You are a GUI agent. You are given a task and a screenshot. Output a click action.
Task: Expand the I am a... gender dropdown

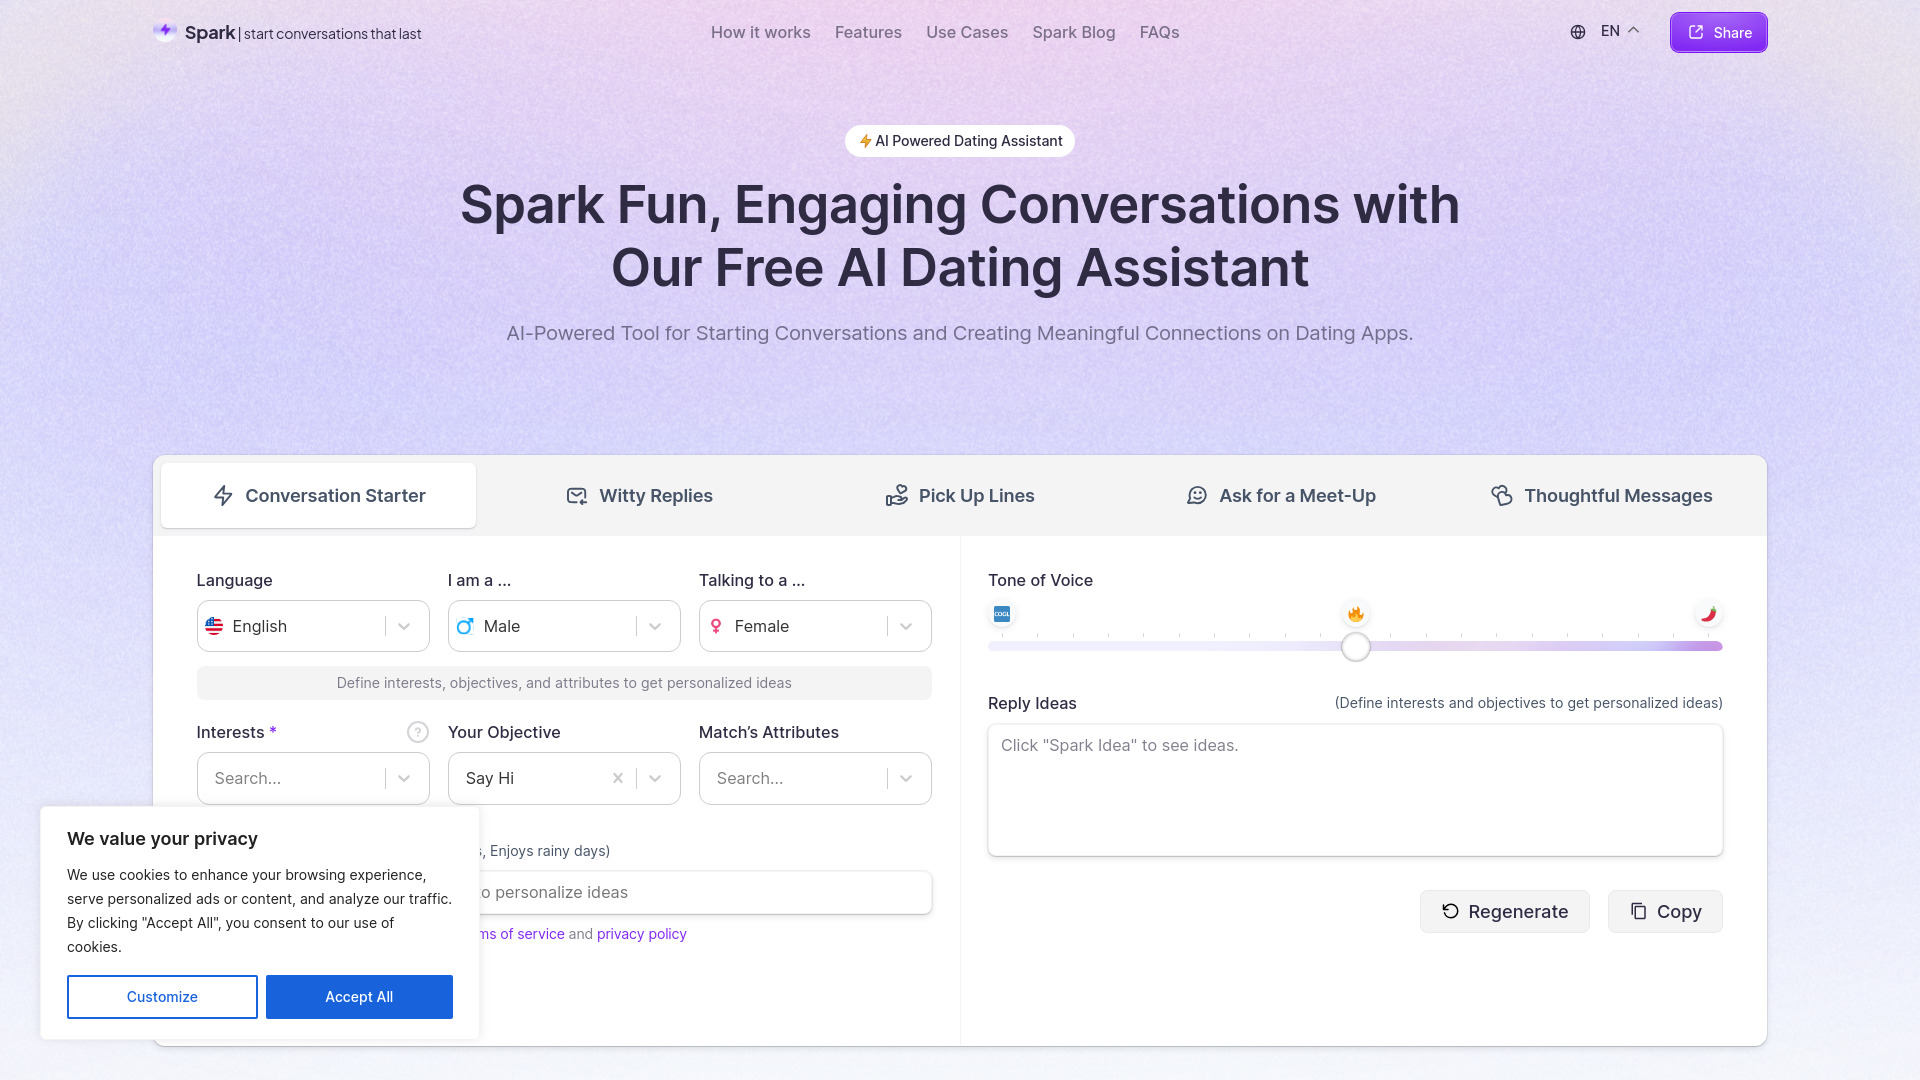click(x=654, y=626)
